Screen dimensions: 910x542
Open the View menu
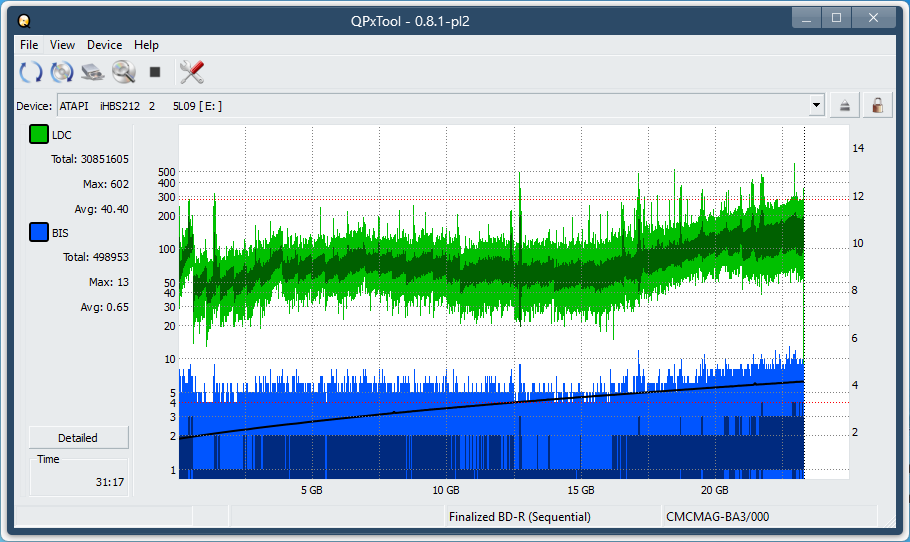click(x=62, y=45)
